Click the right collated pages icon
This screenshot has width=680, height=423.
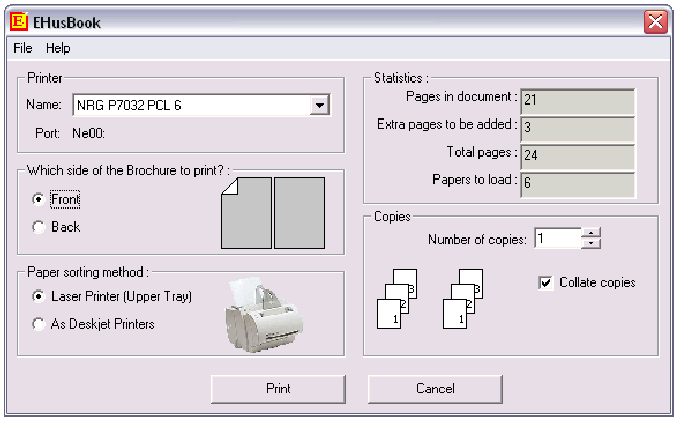pyautogui.click(x=467, y=298)
